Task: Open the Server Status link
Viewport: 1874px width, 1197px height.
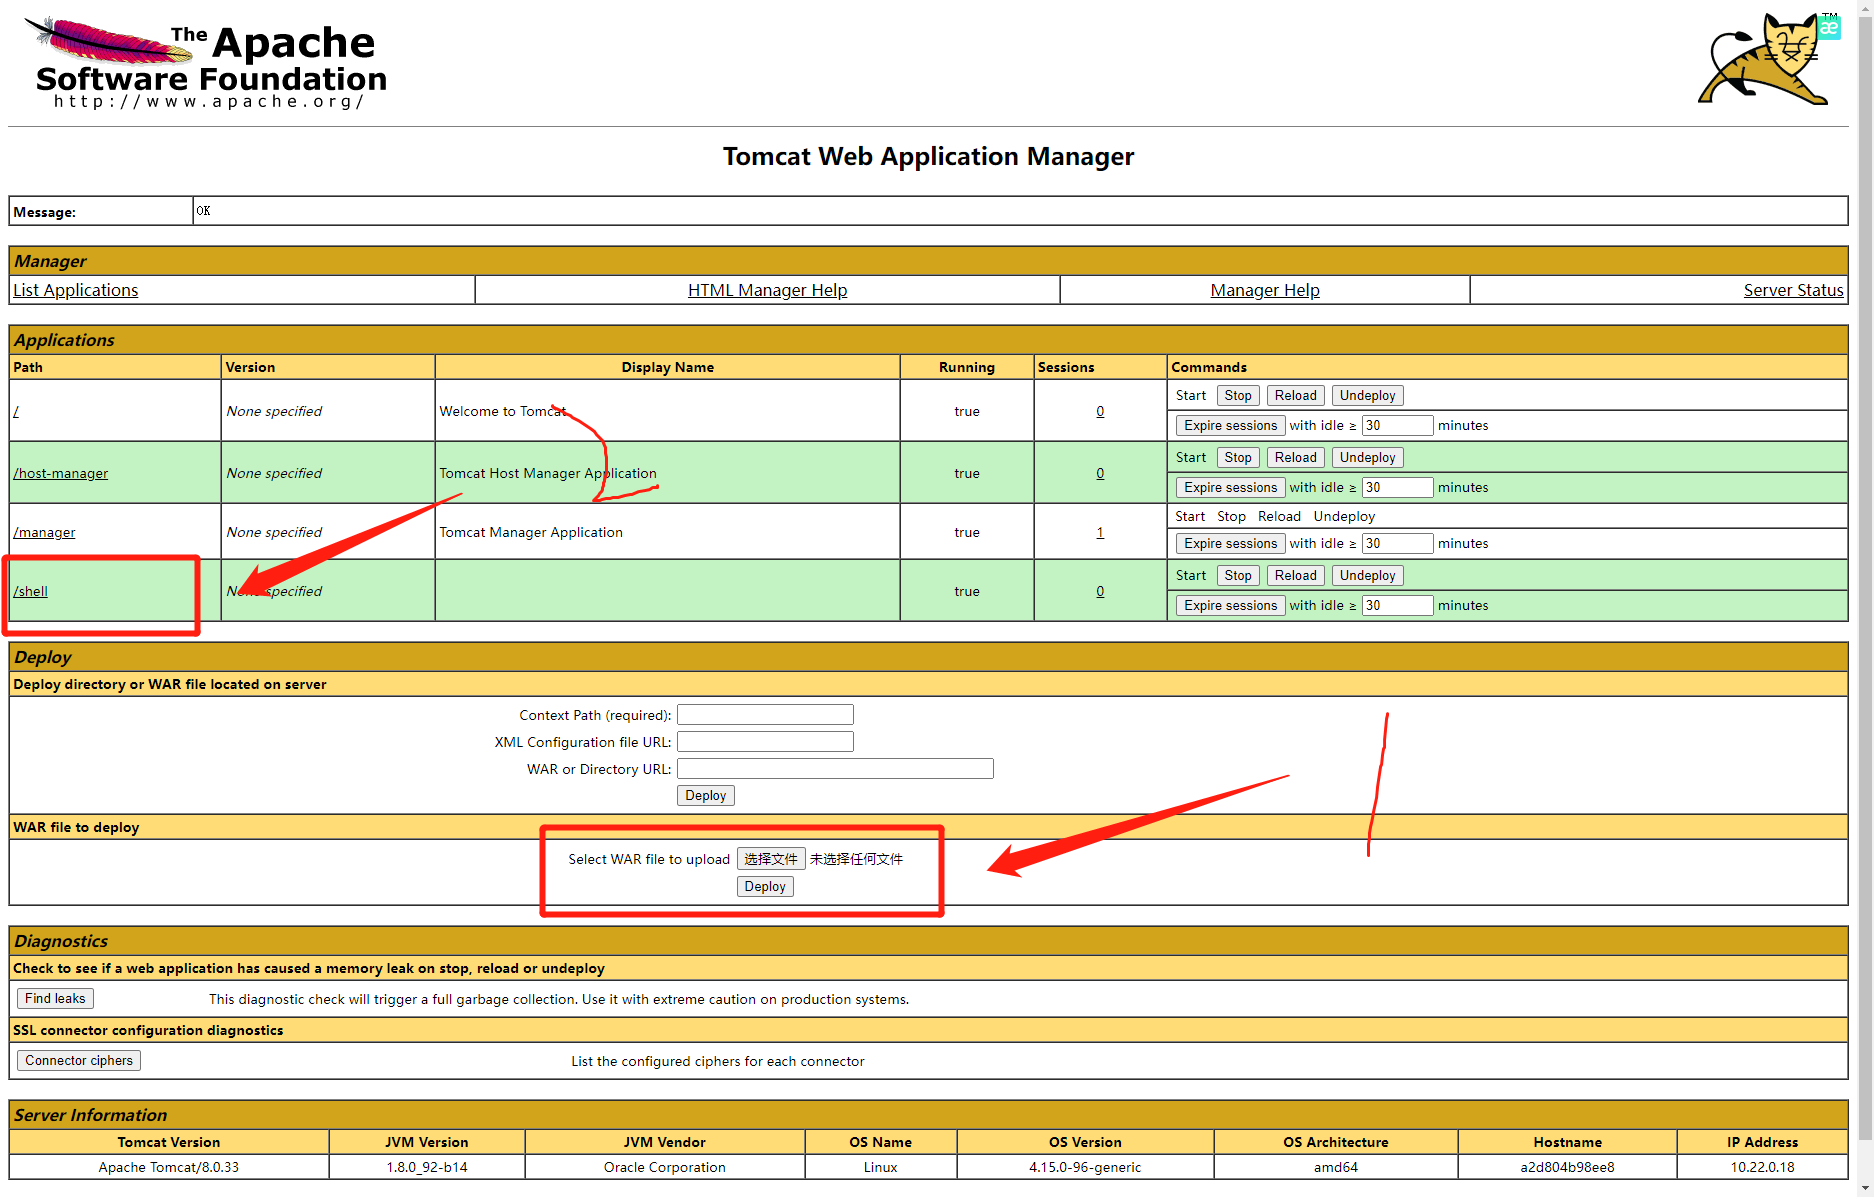Action: (x=1793, y=290)
